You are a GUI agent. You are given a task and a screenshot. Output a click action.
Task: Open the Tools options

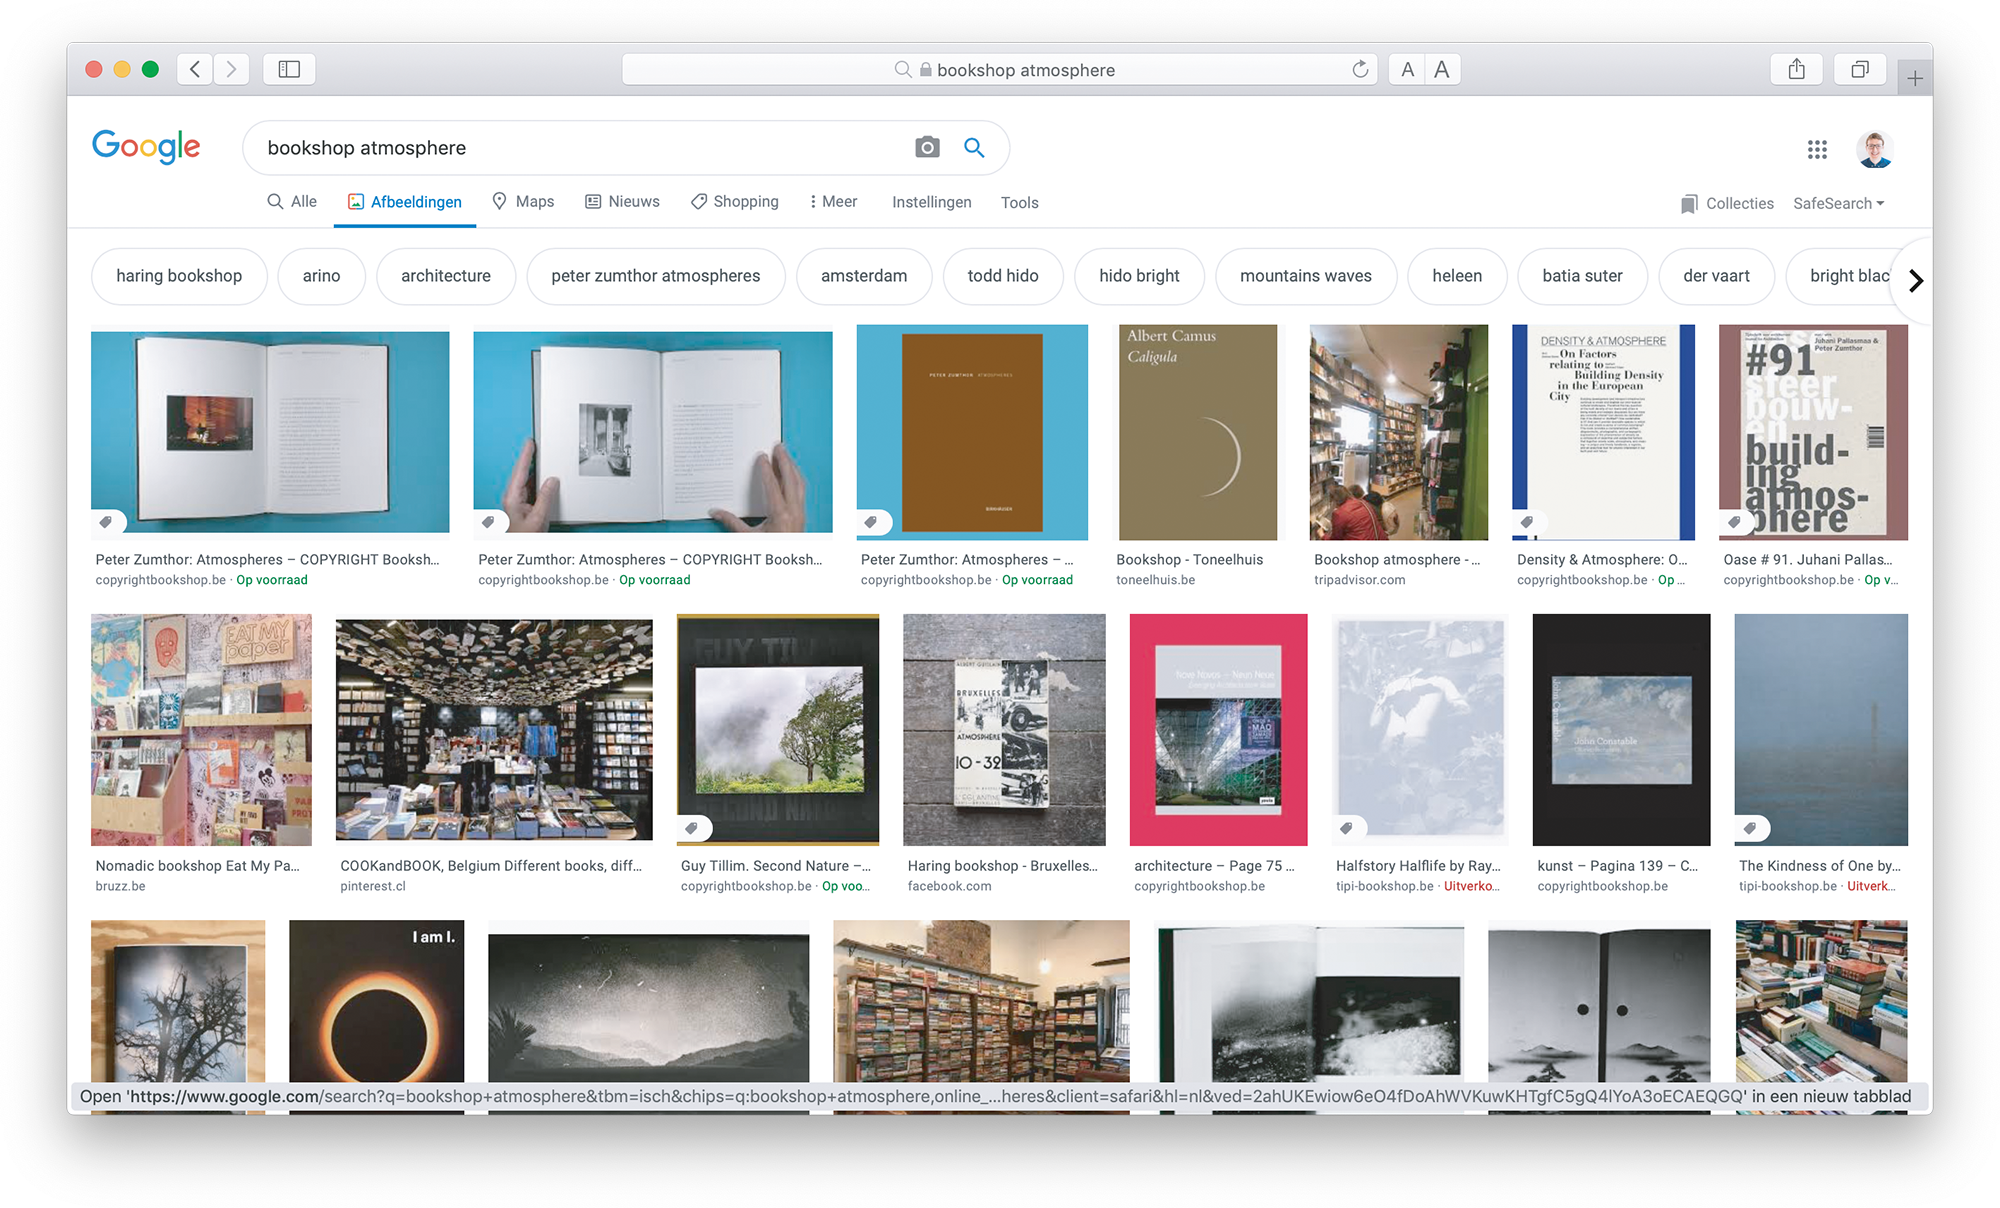pyautogui.click(x=1019, y=202)
